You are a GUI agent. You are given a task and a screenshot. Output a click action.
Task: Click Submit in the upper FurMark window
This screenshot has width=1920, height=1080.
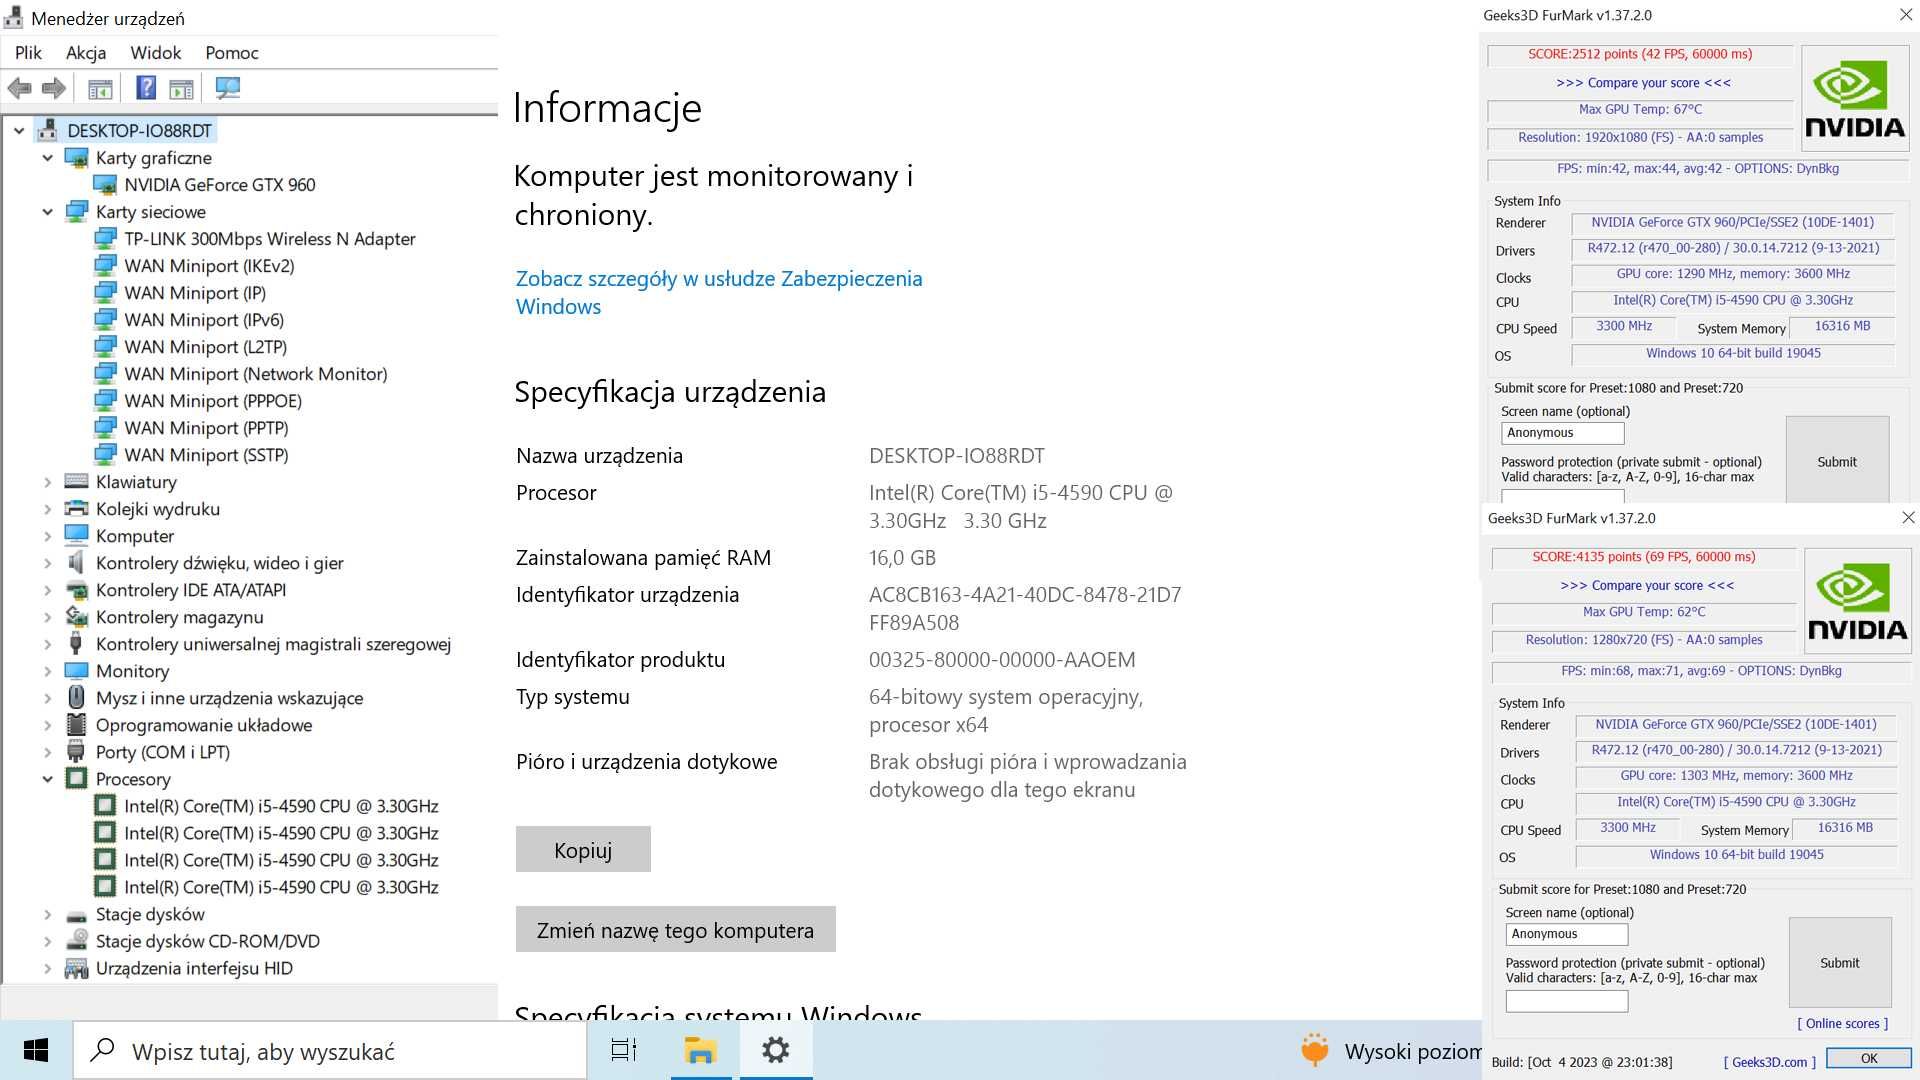[x=1837, y=461]
